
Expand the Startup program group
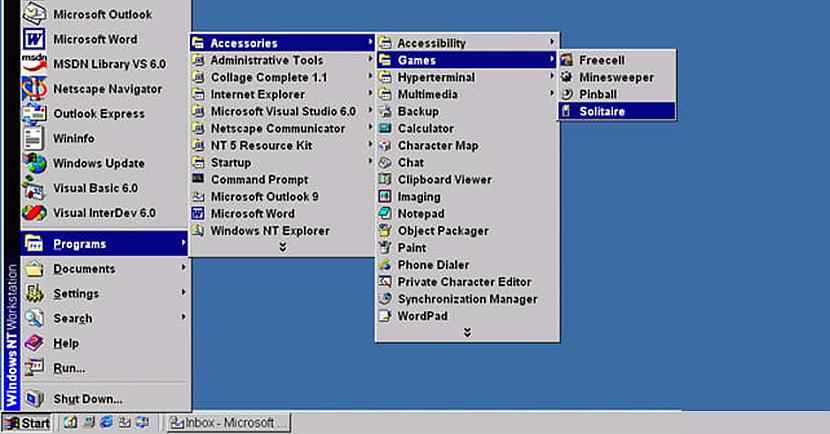pyautogui.click(x=282, y=162)
